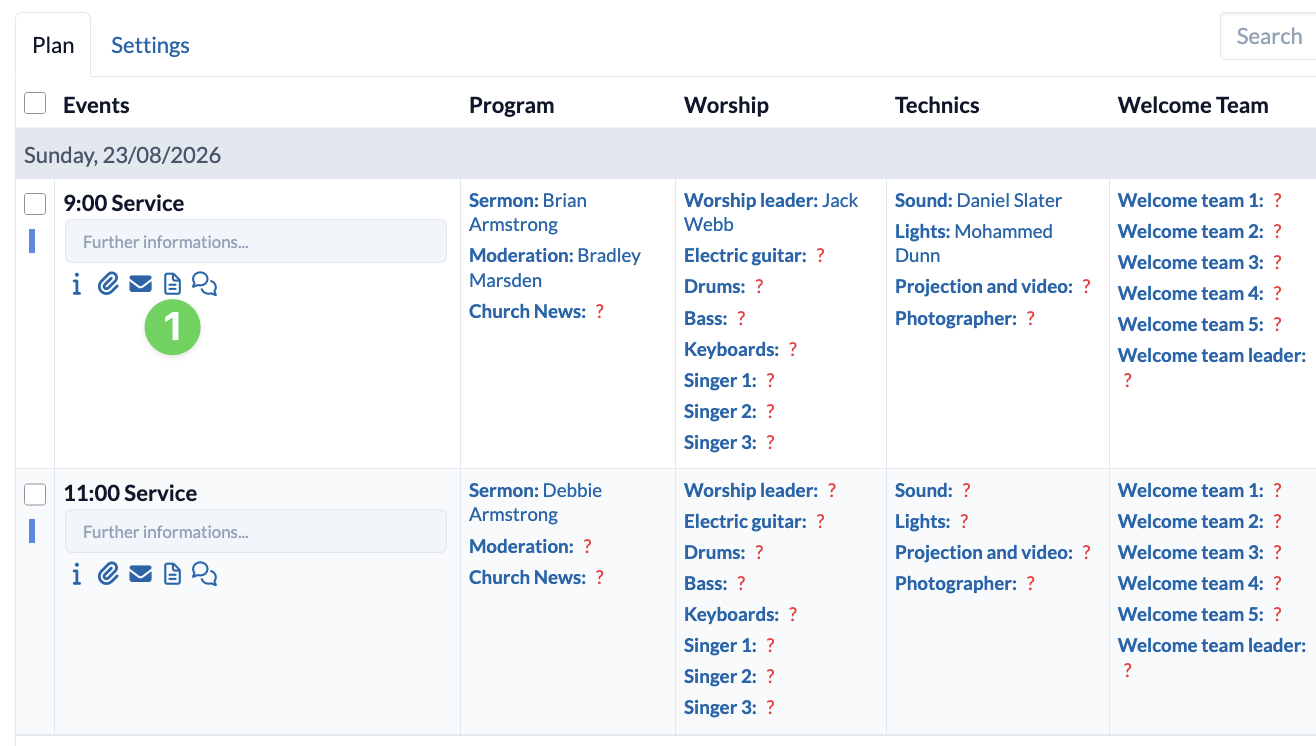This screenshot has height=746, width=1316.
Task: Assign Electric guitar for 11:00 Service
Action: [755, 521]
